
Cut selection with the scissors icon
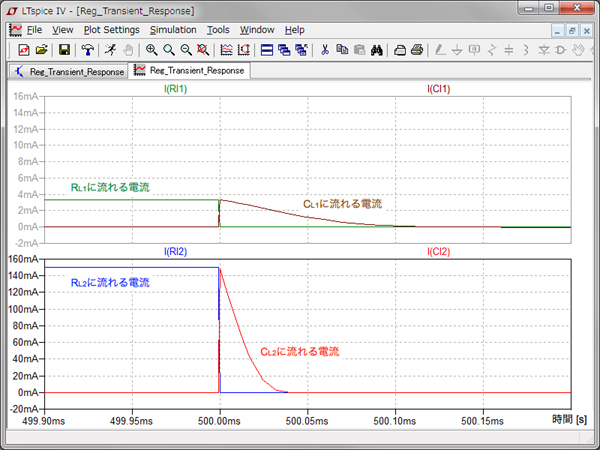pyautogui.click(x=325, y=49)
